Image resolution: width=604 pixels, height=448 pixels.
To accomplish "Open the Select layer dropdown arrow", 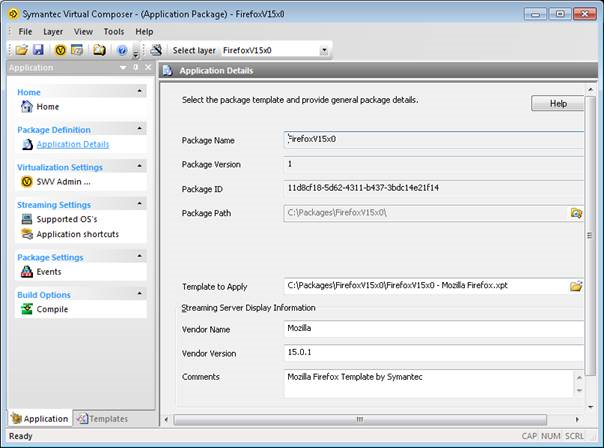I will [x=324, y=50].
